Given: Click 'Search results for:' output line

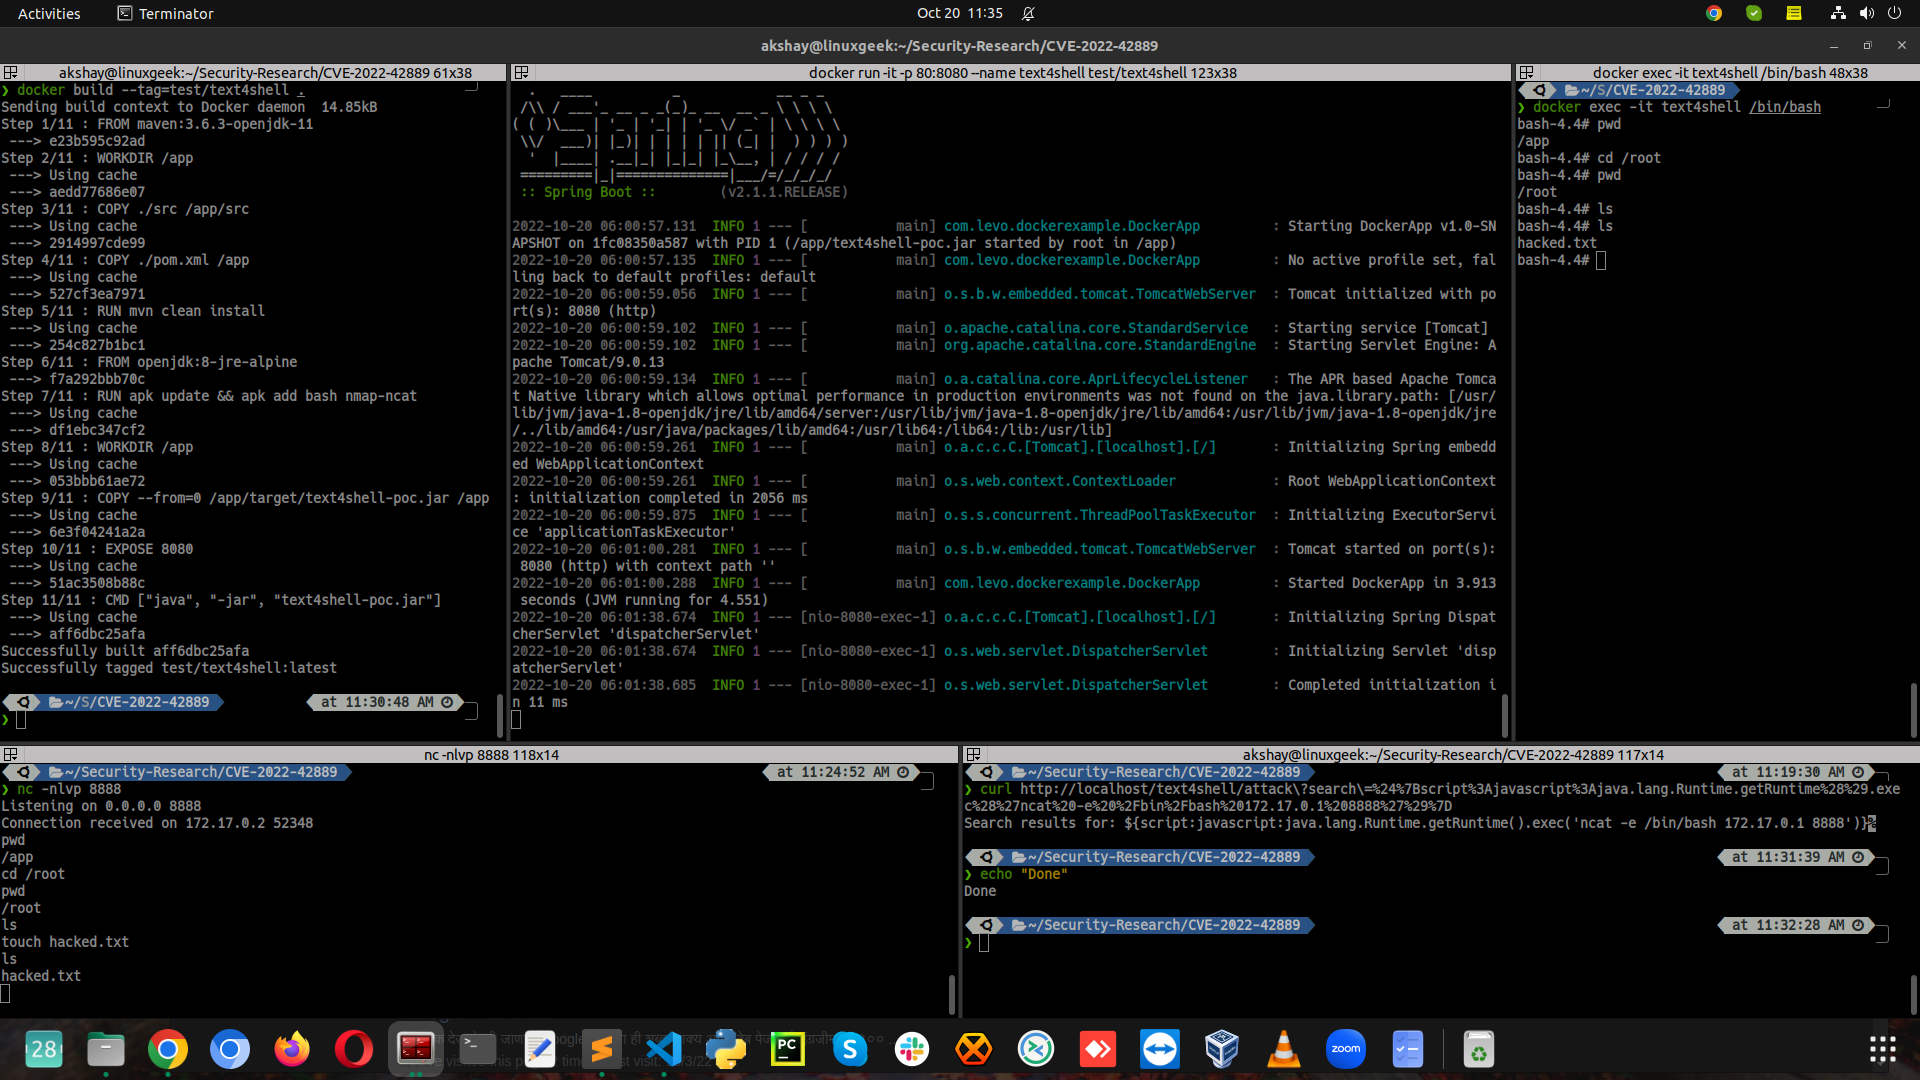Looking at the screenshot, I should tap(1419, 823).
